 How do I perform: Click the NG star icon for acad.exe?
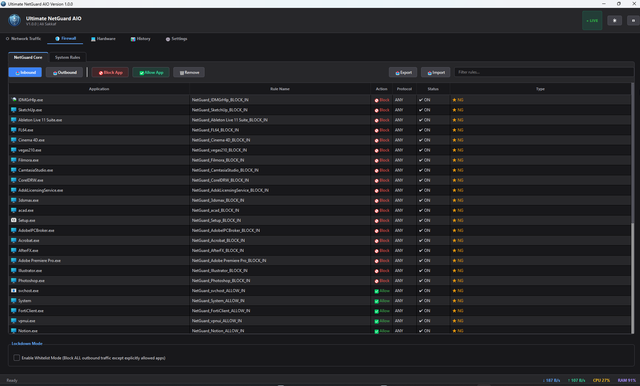(454, 210)
